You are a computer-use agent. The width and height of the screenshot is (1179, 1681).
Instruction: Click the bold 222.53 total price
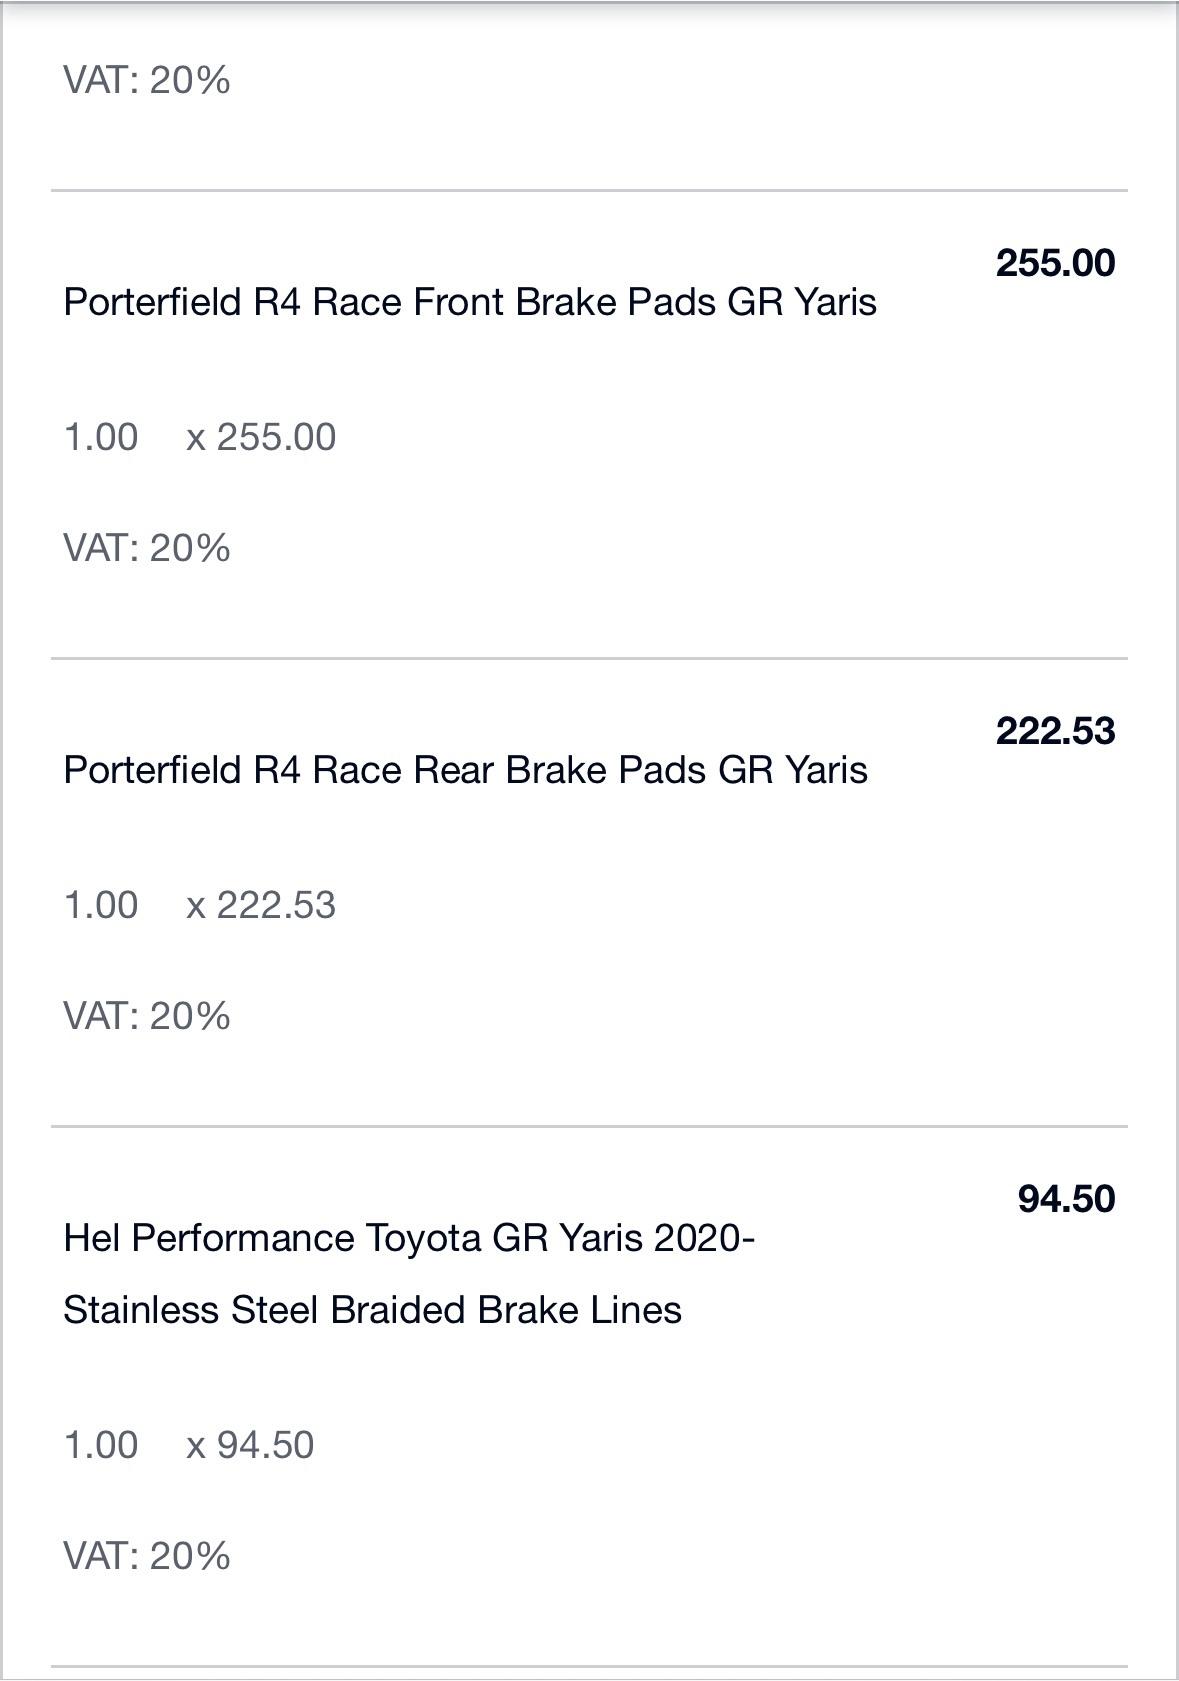coord(1055,731)
